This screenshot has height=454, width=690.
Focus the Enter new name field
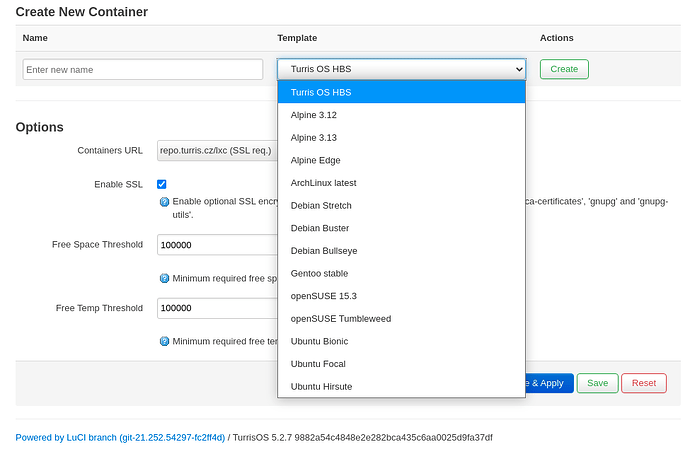(143, 70)
